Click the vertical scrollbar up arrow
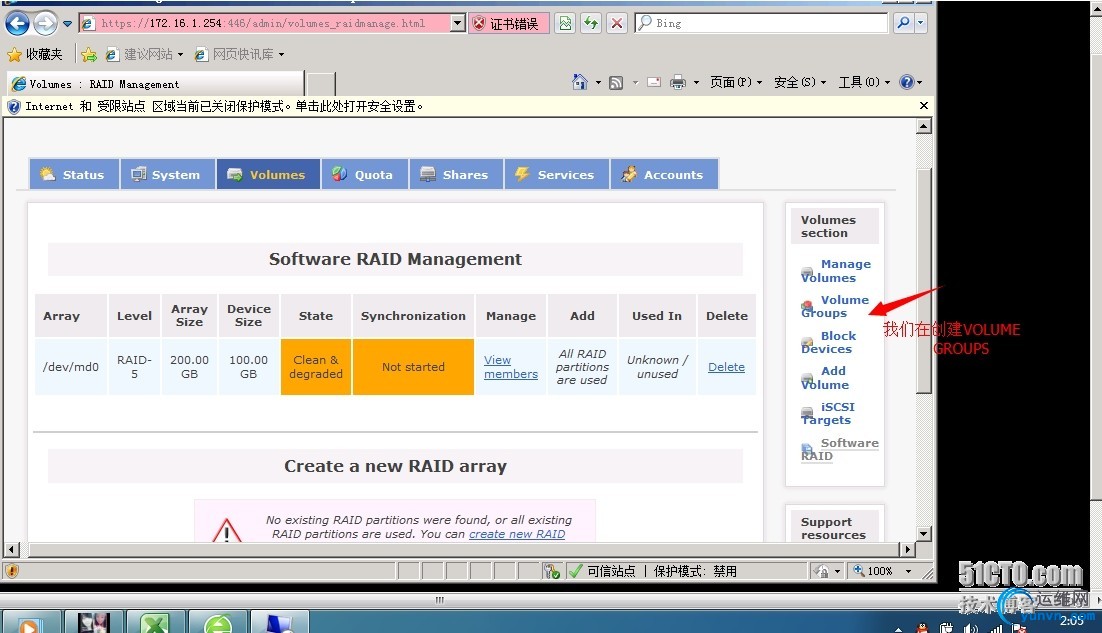The image size is (1102, 633). [x=924, y=126]
